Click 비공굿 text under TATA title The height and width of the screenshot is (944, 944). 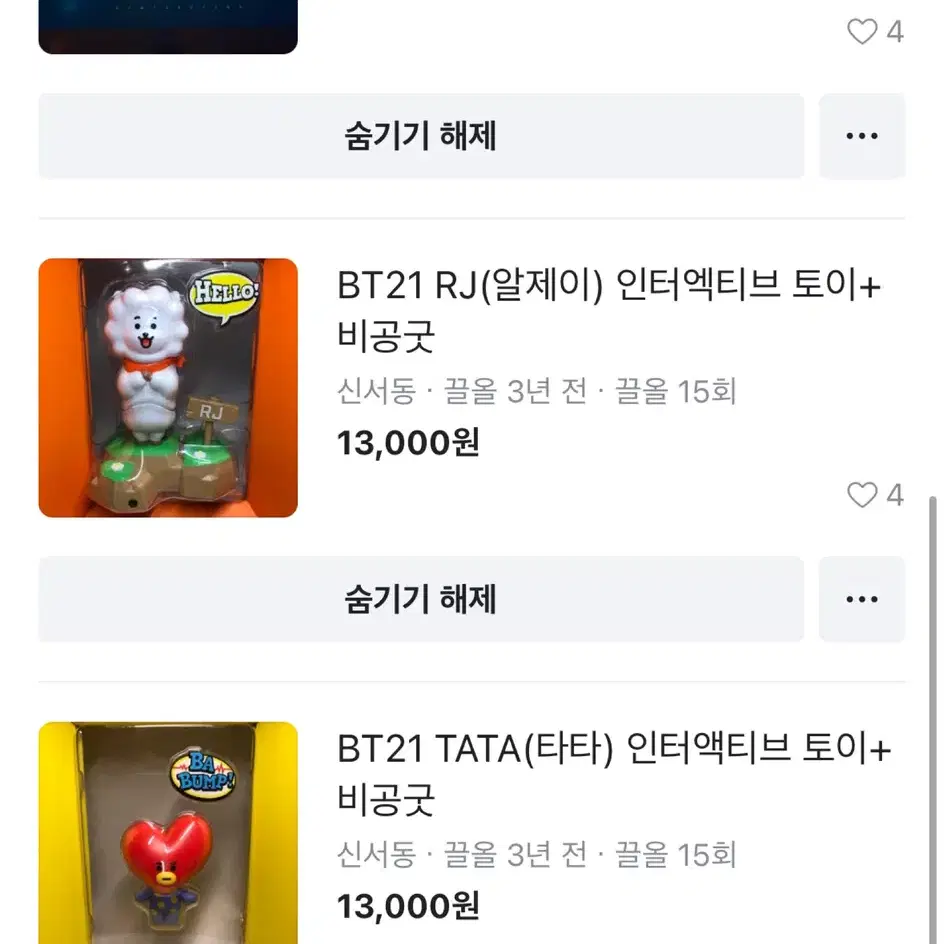[385, 800]
